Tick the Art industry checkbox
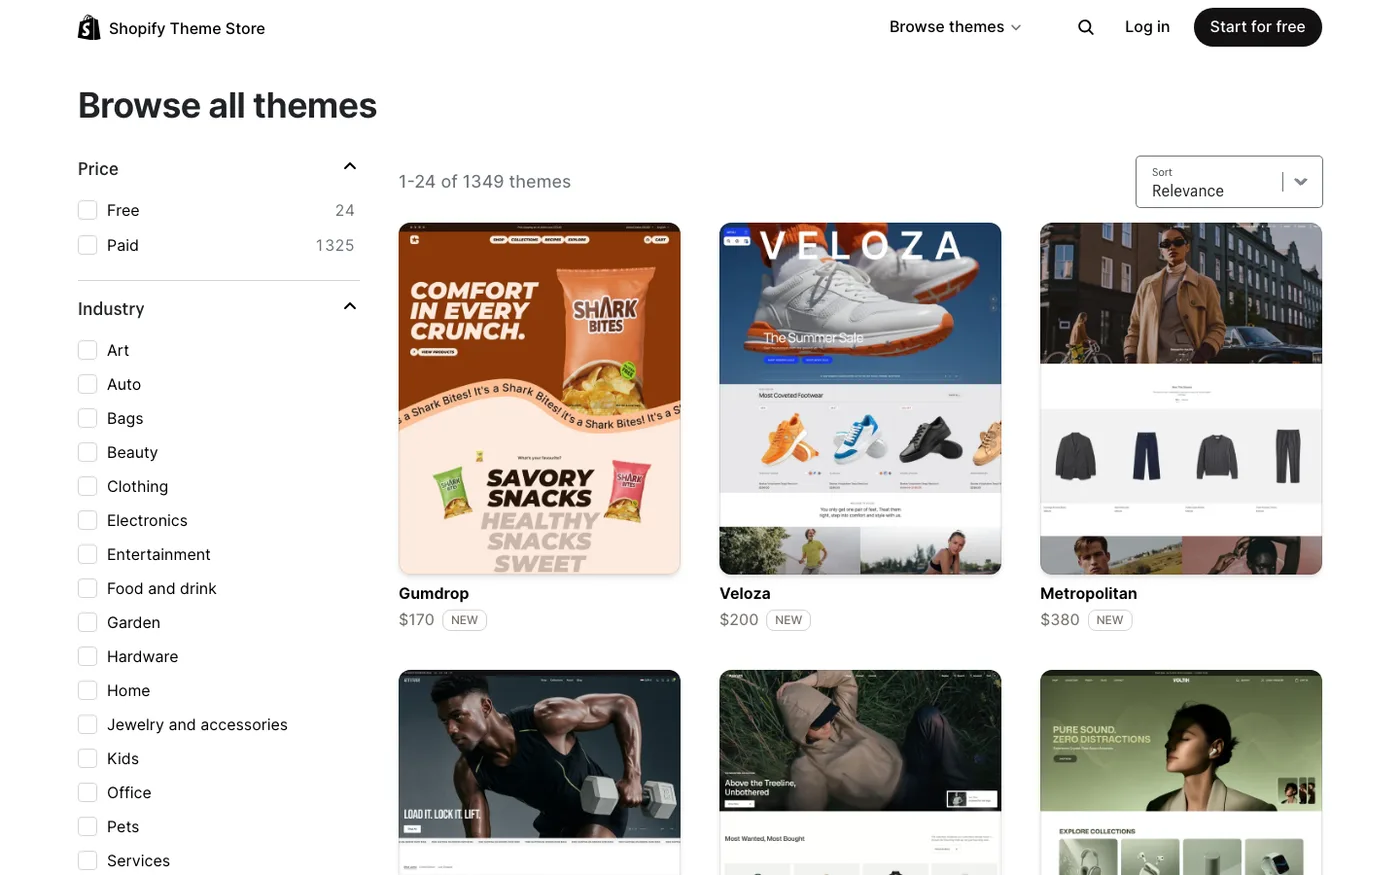This screenshot has height=875, width=1400. (88, 350)
